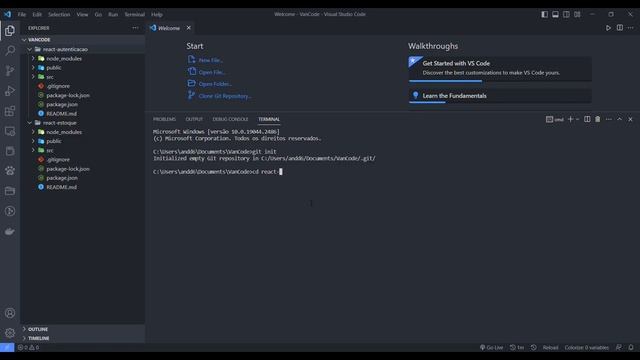This screenshot has width=640, height=360.
Task: Open Remote Explorer in activity bar
Action: 10,131
